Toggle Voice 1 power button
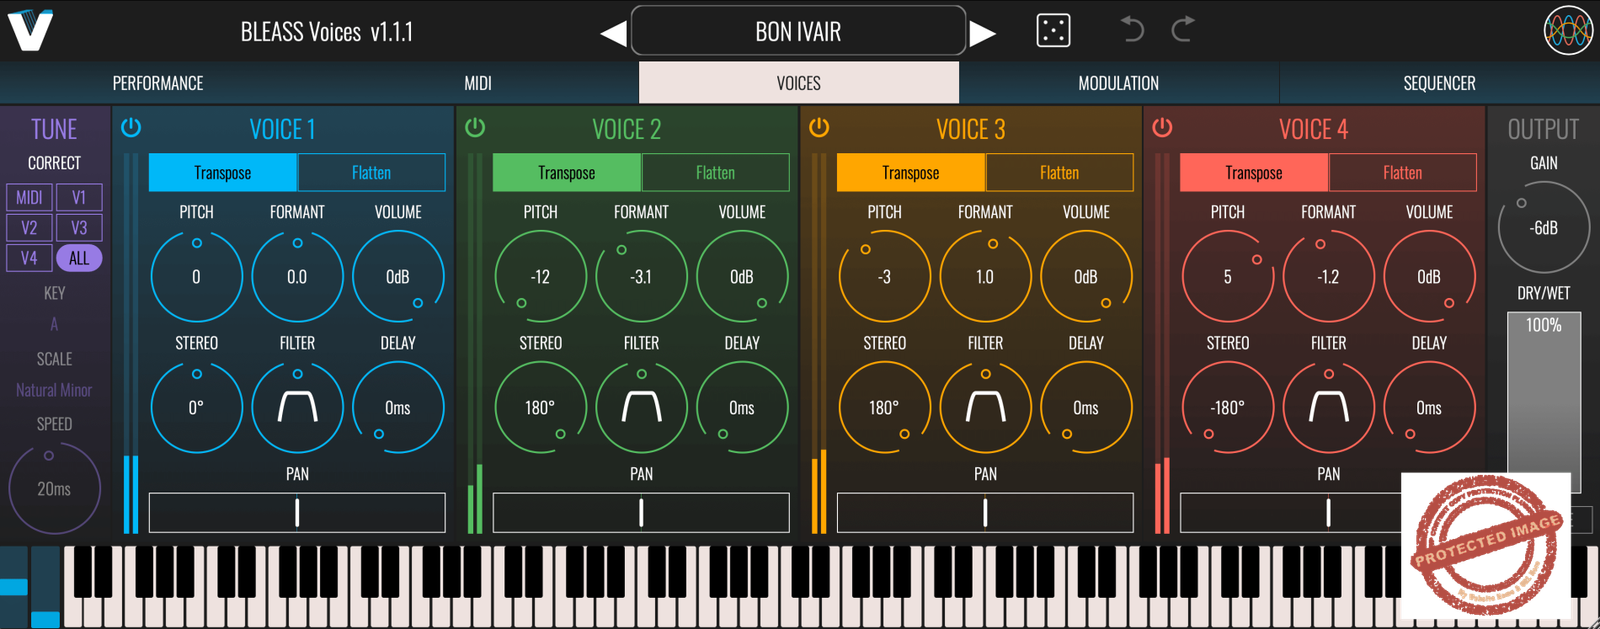 [x=131, y=128]
